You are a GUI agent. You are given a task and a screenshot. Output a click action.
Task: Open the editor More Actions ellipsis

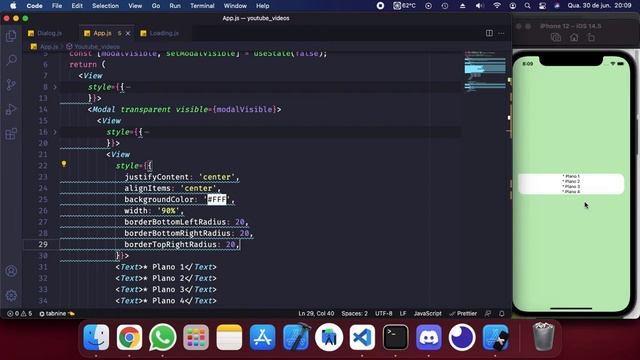point(501,33)
